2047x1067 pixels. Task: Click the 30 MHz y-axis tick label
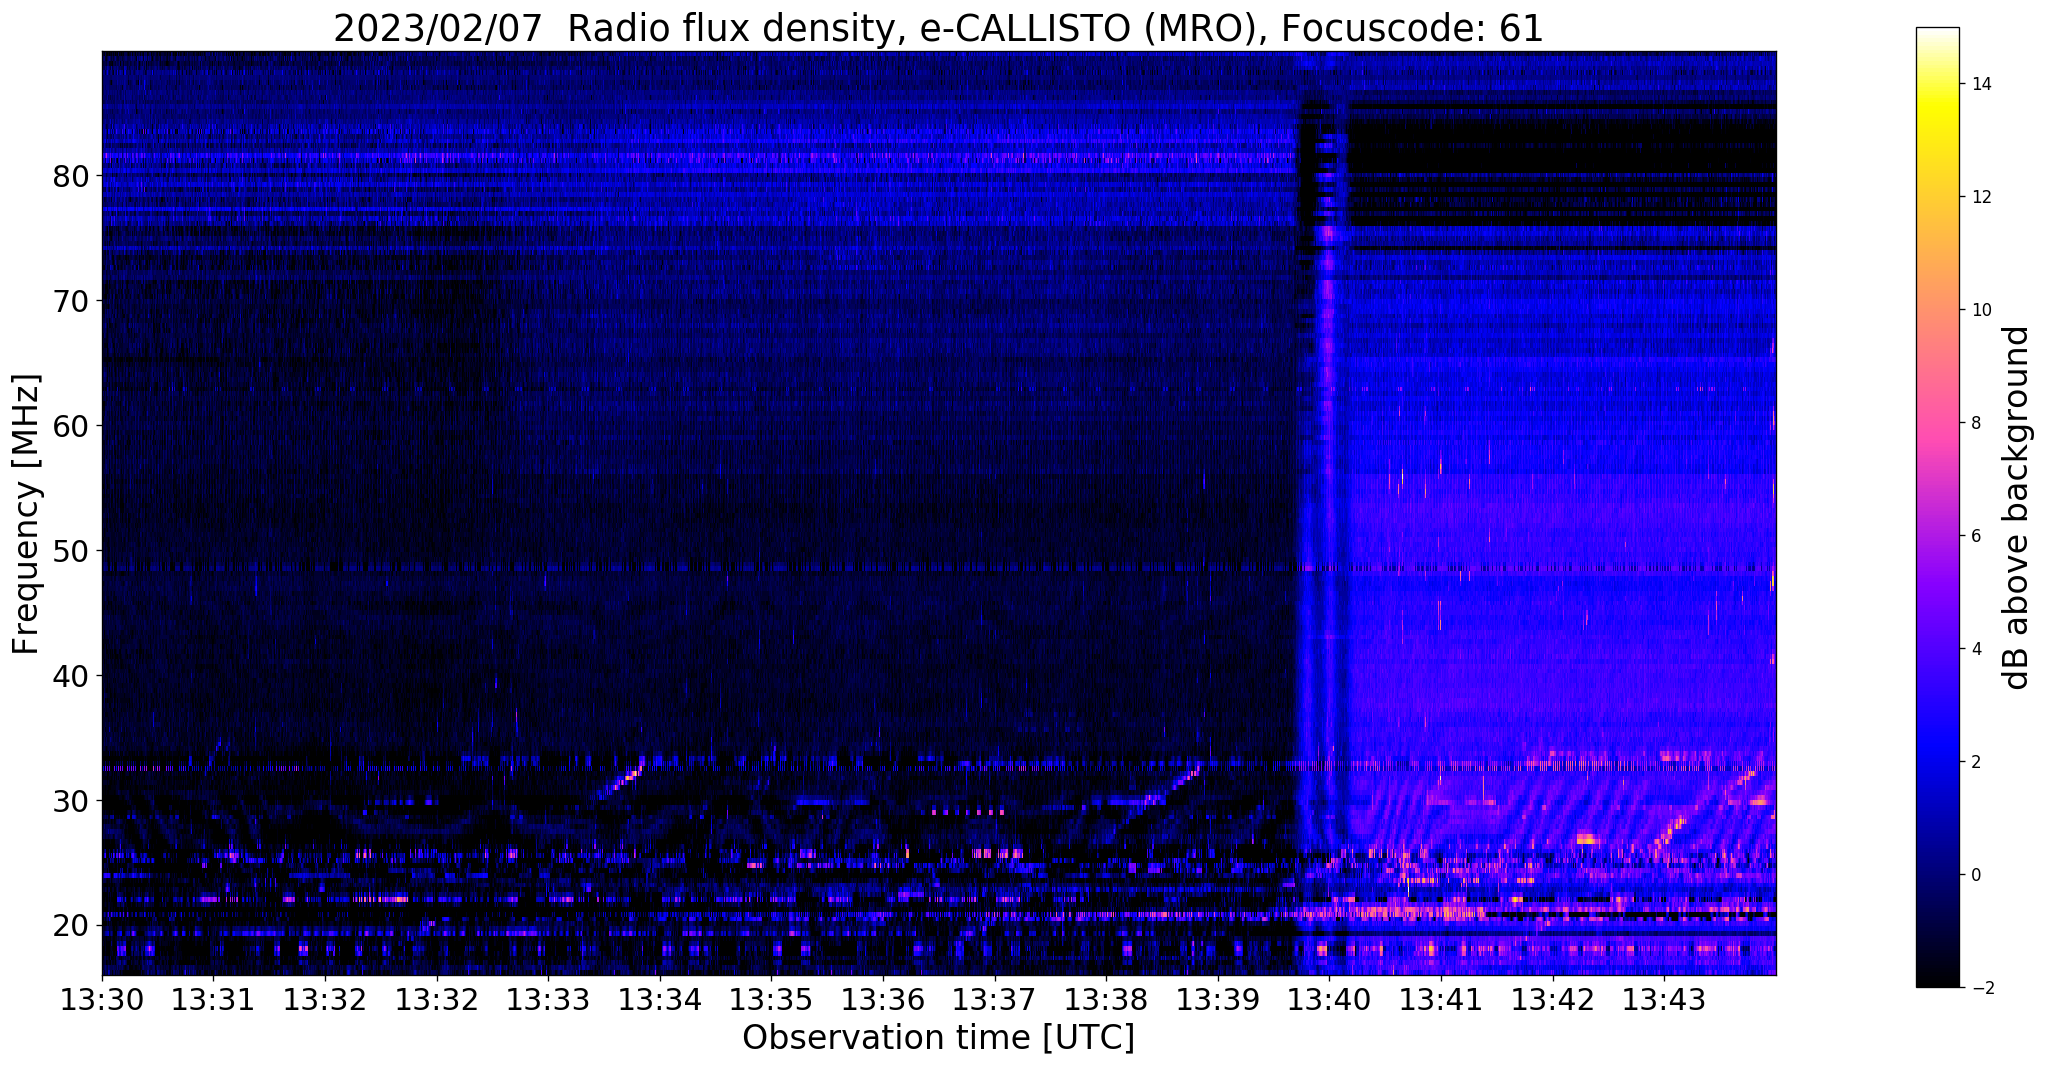pos(71,802)
